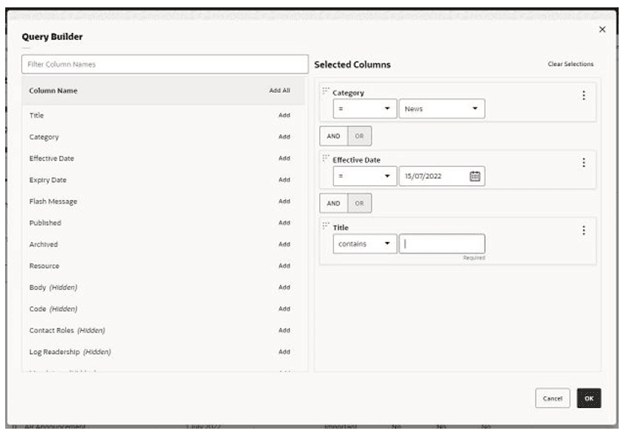This screenshot has width=629, height=436.
Task: Open the Category filter's three-dot options menu
Action: [584, 95]
